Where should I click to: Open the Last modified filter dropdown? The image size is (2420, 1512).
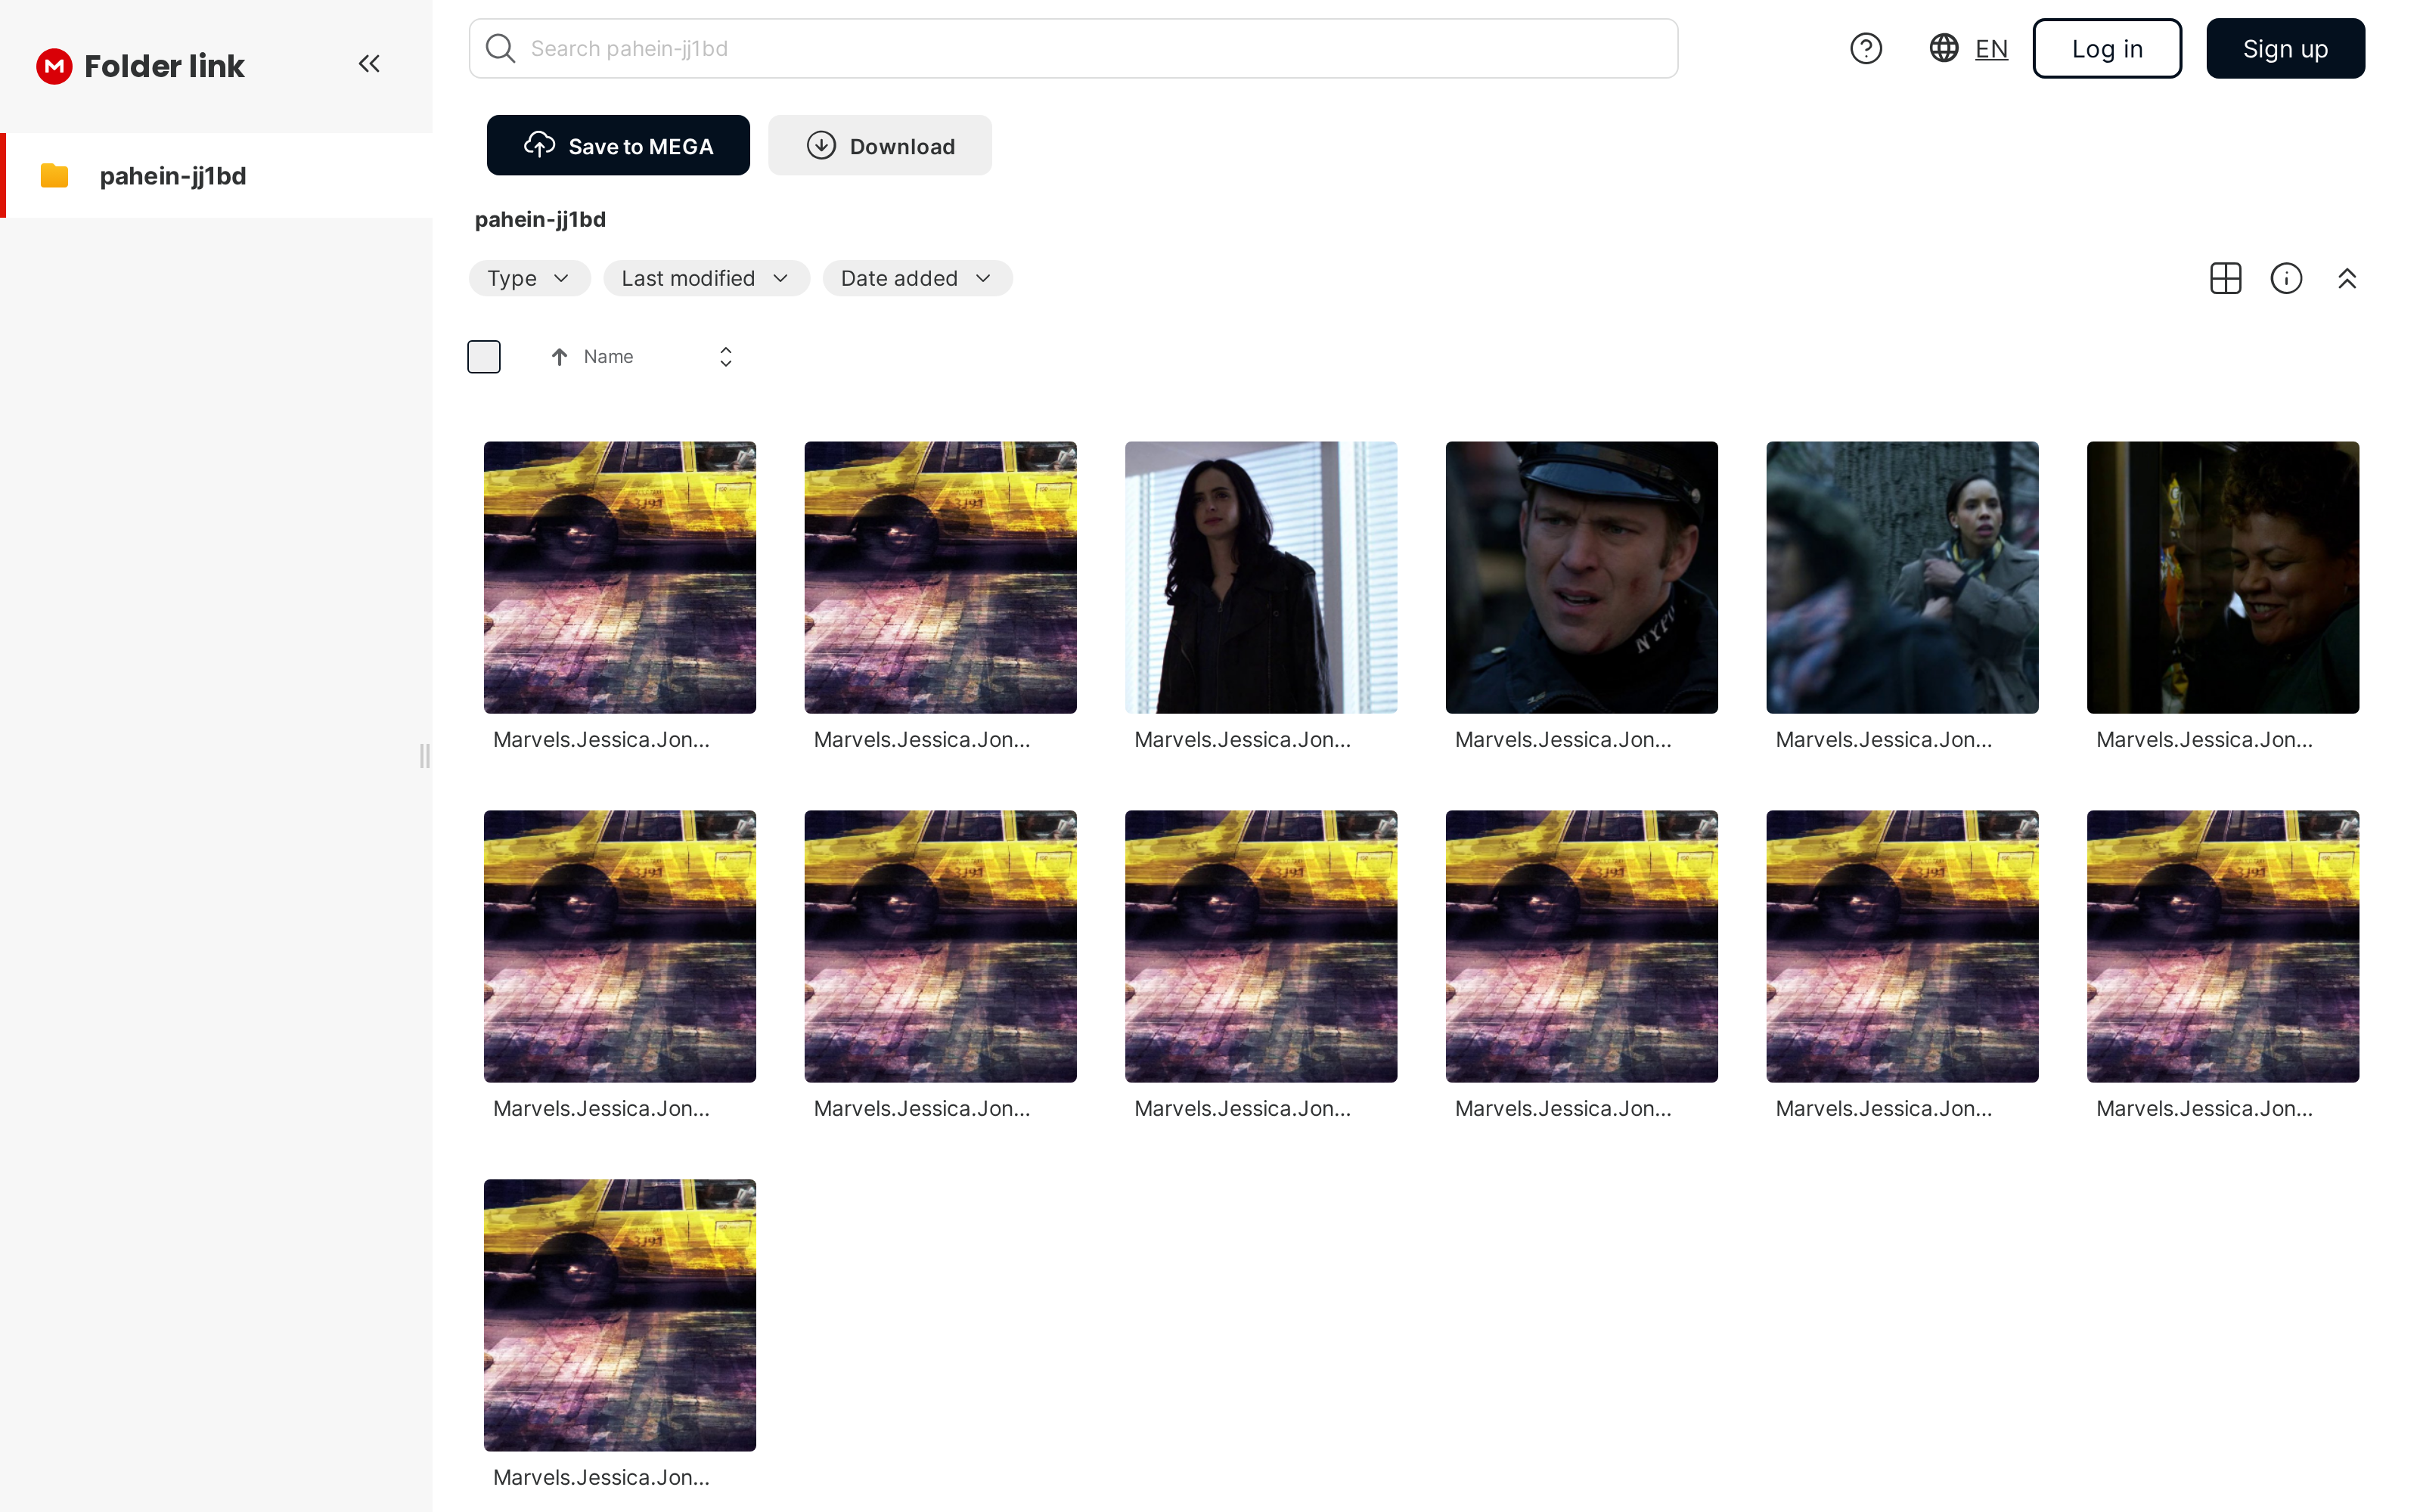pos(705,278)
